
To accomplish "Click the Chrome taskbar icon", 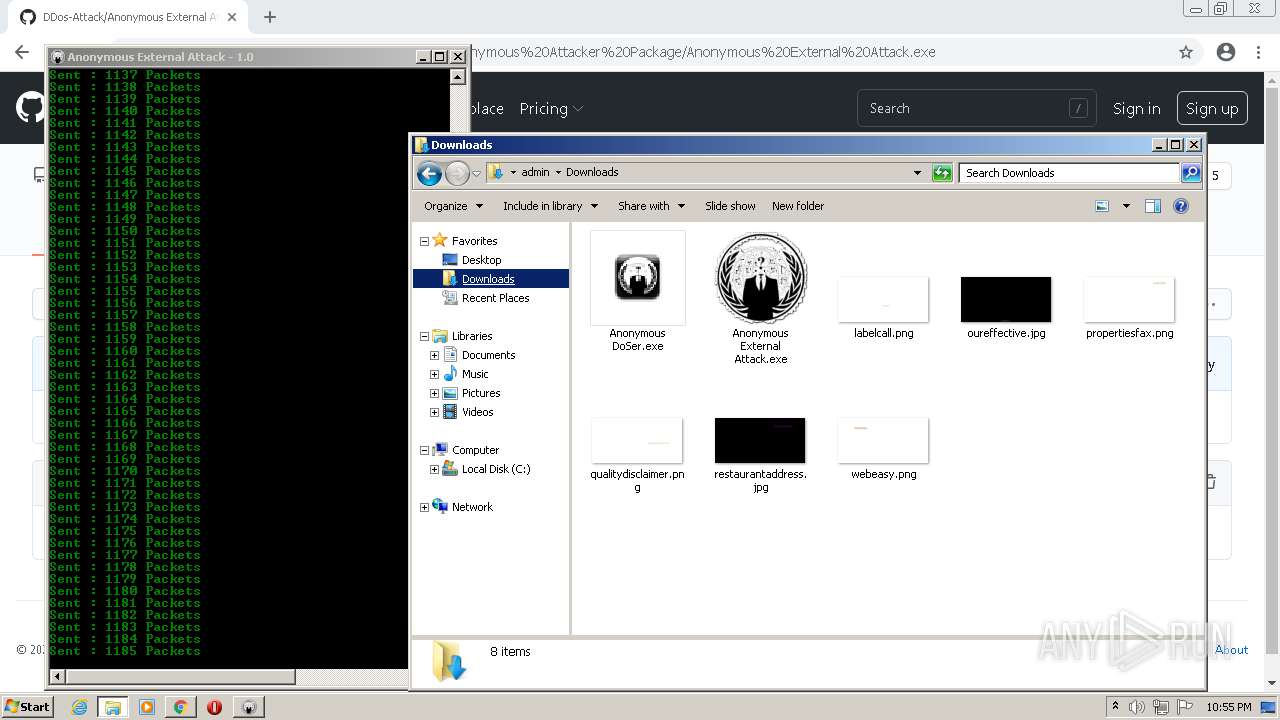I will click(x=180, y=707).
